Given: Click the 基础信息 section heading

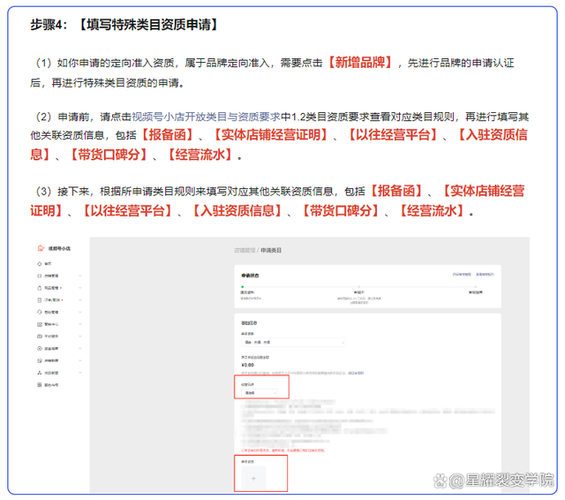Looking at the screenshot, I should click(x=249, y=323).
